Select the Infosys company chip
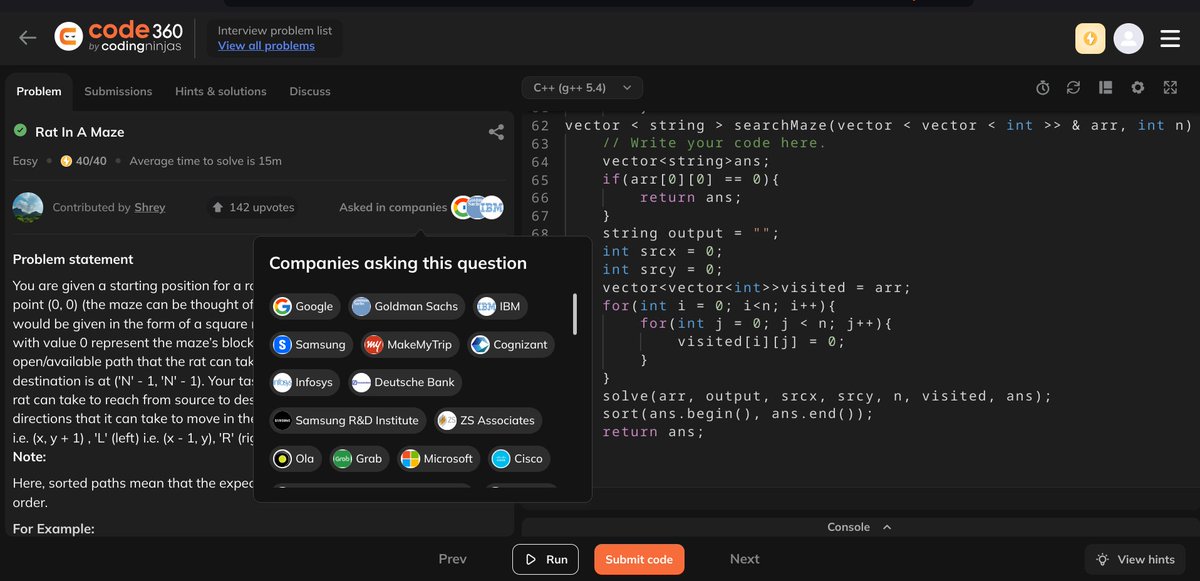This screenshot has width=1200, height=581. click(x=305, y=382)
